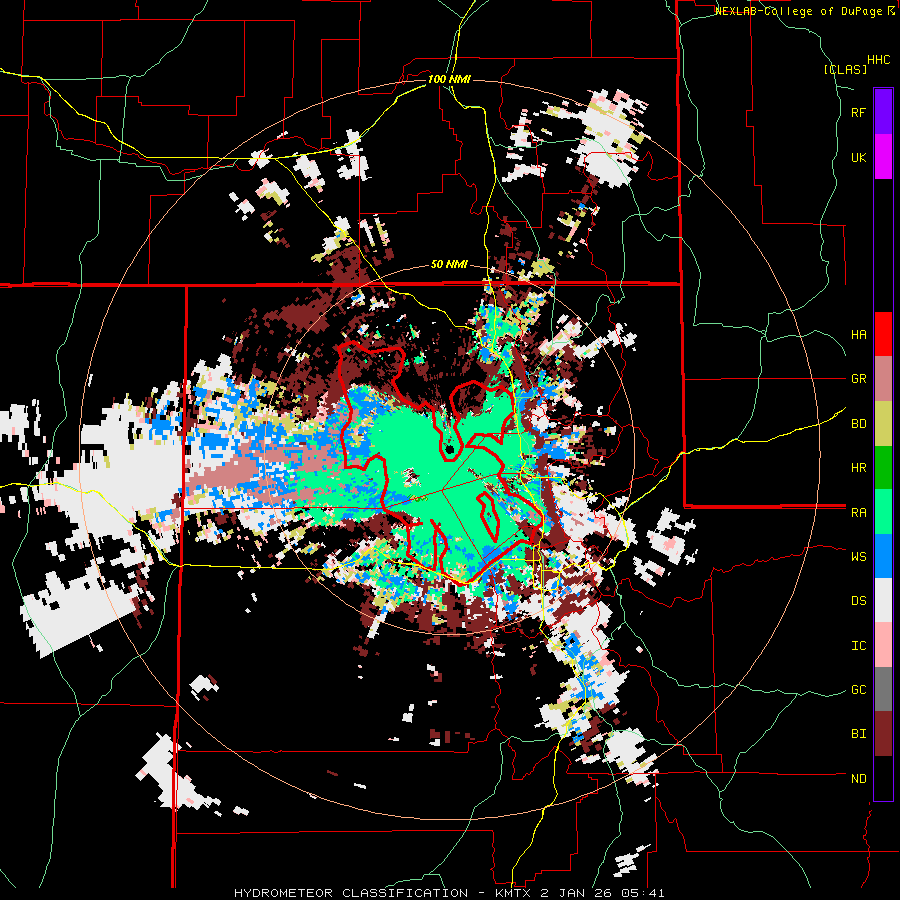Click the 'ND' legend label

coord(858,779)
